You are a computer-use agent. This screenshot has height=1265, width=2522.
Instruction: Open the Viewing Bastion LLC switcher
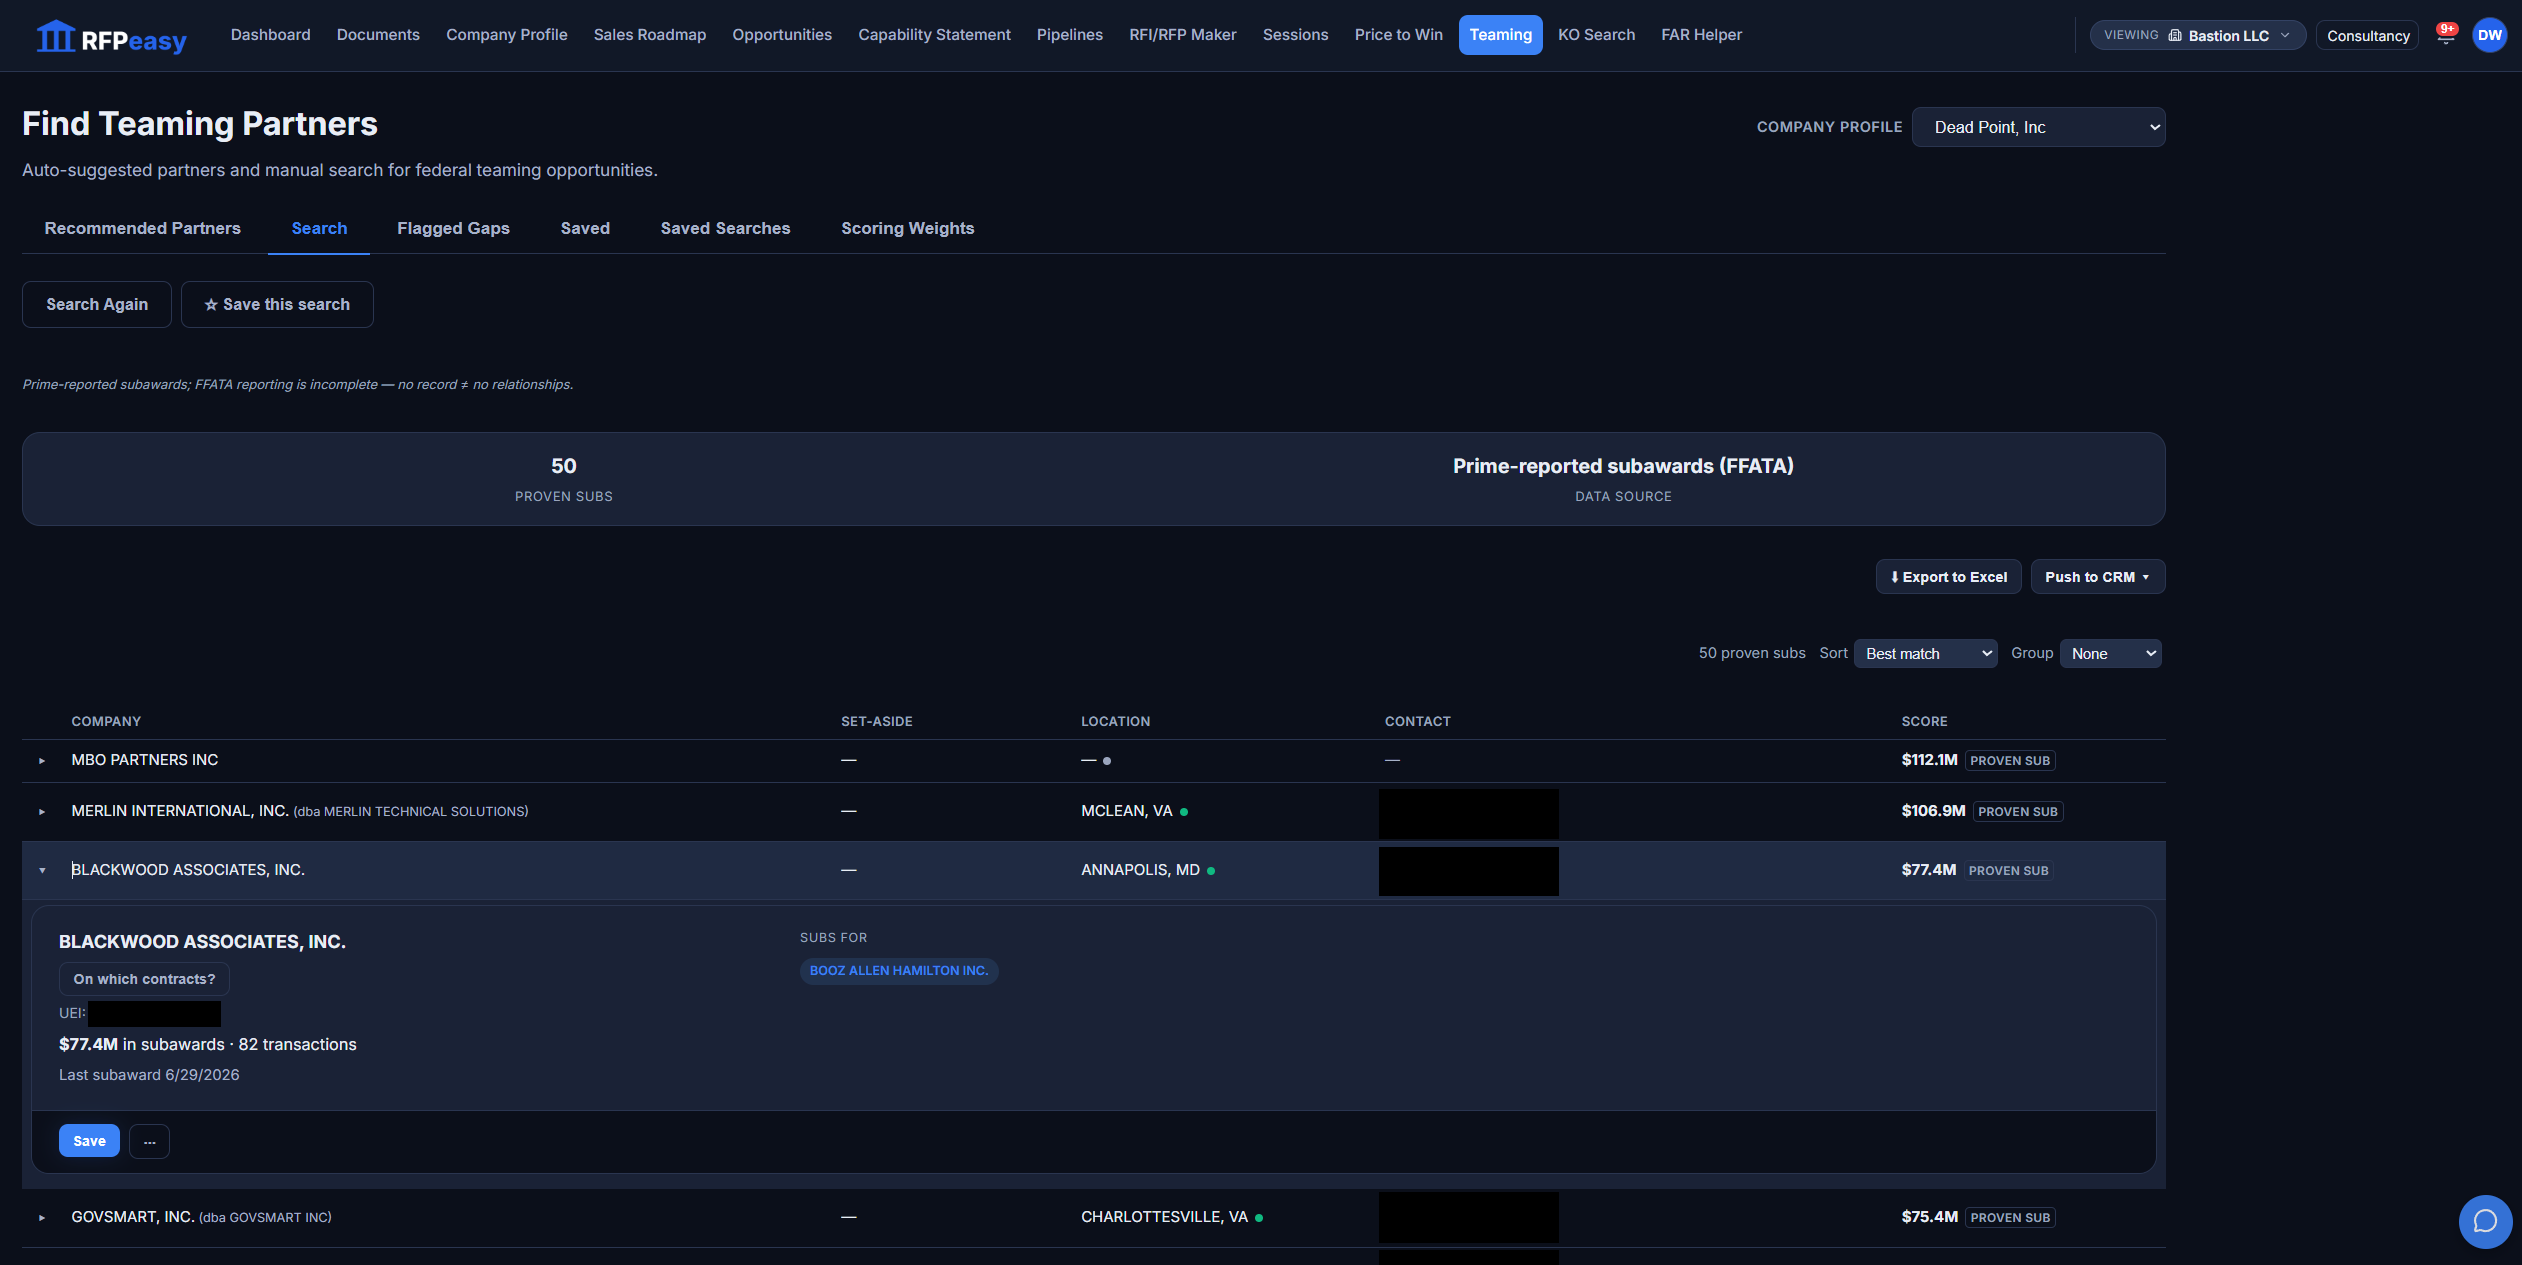(2197, 35)
